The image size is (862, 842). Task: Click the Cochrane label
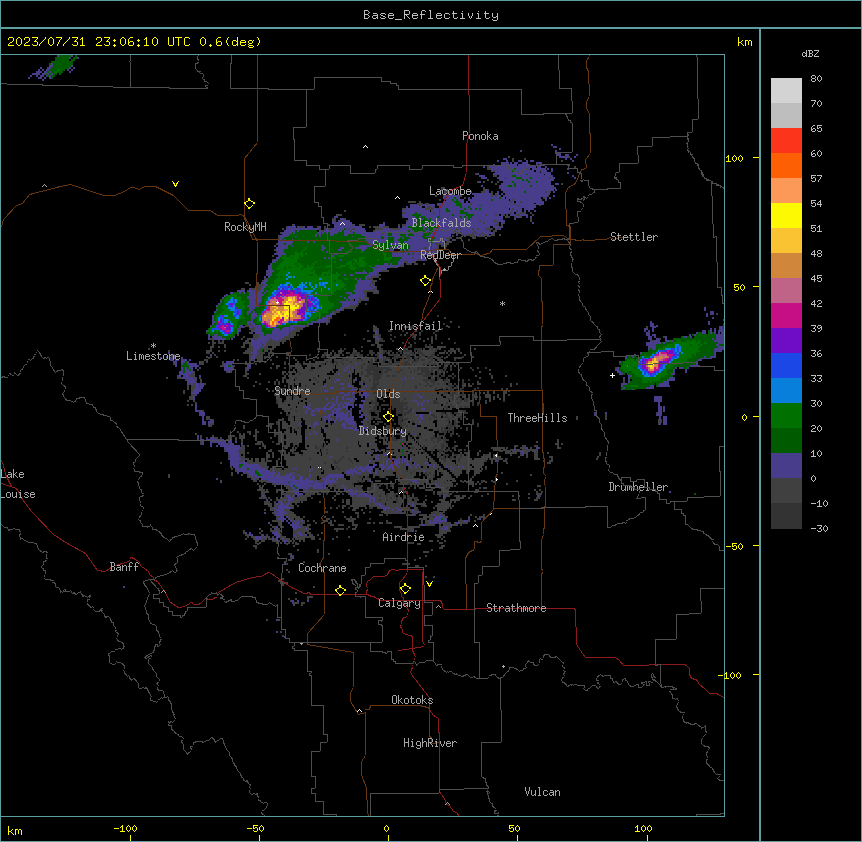tap(322, 568)
